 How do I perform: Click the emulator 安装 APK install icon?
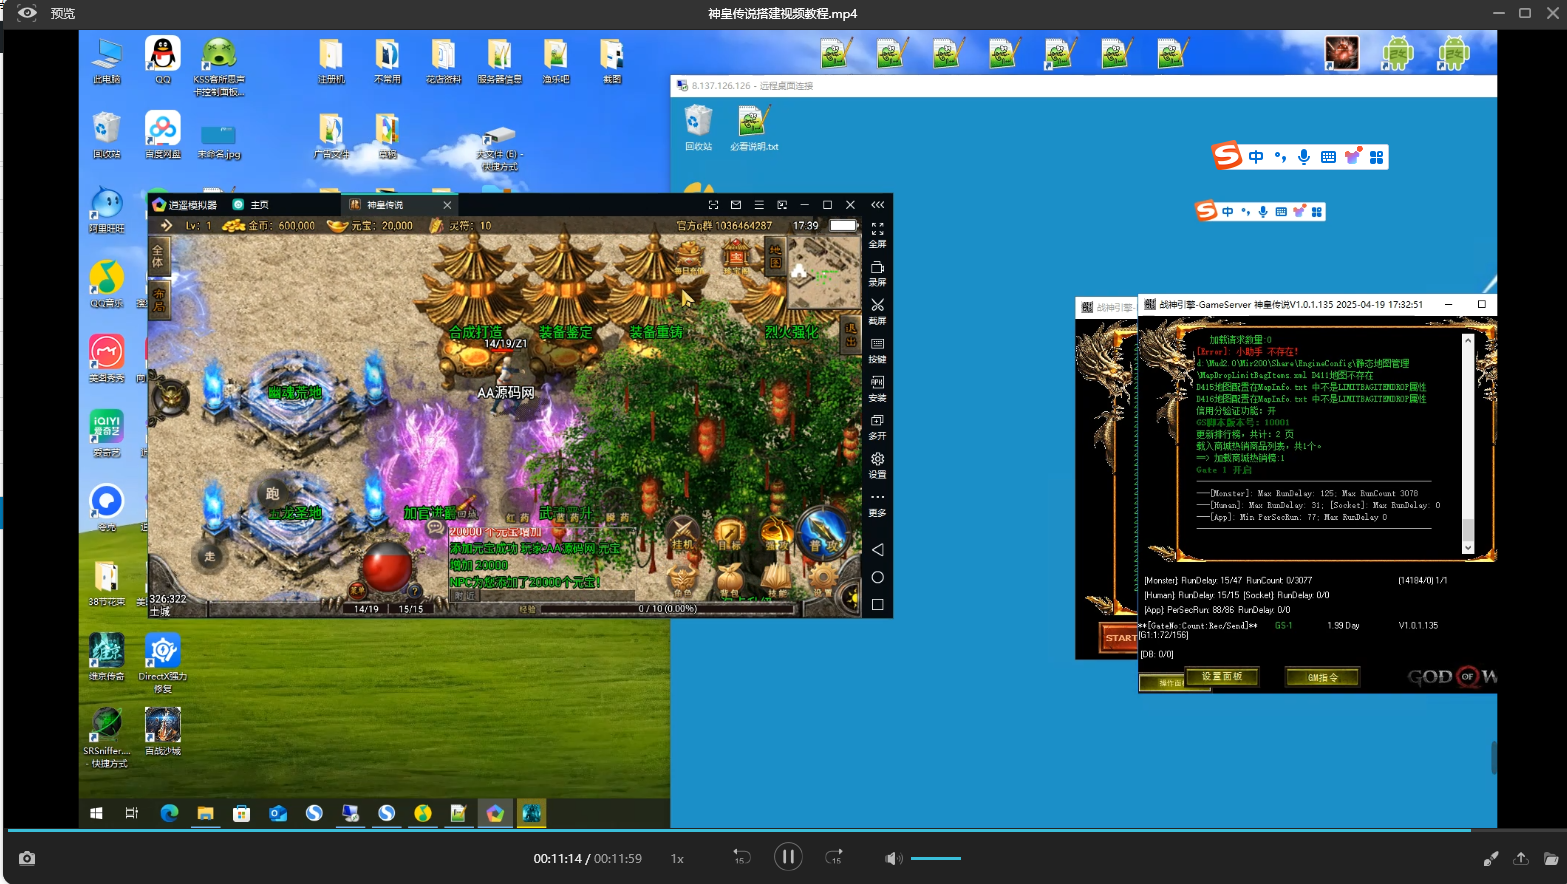(877, 388)
